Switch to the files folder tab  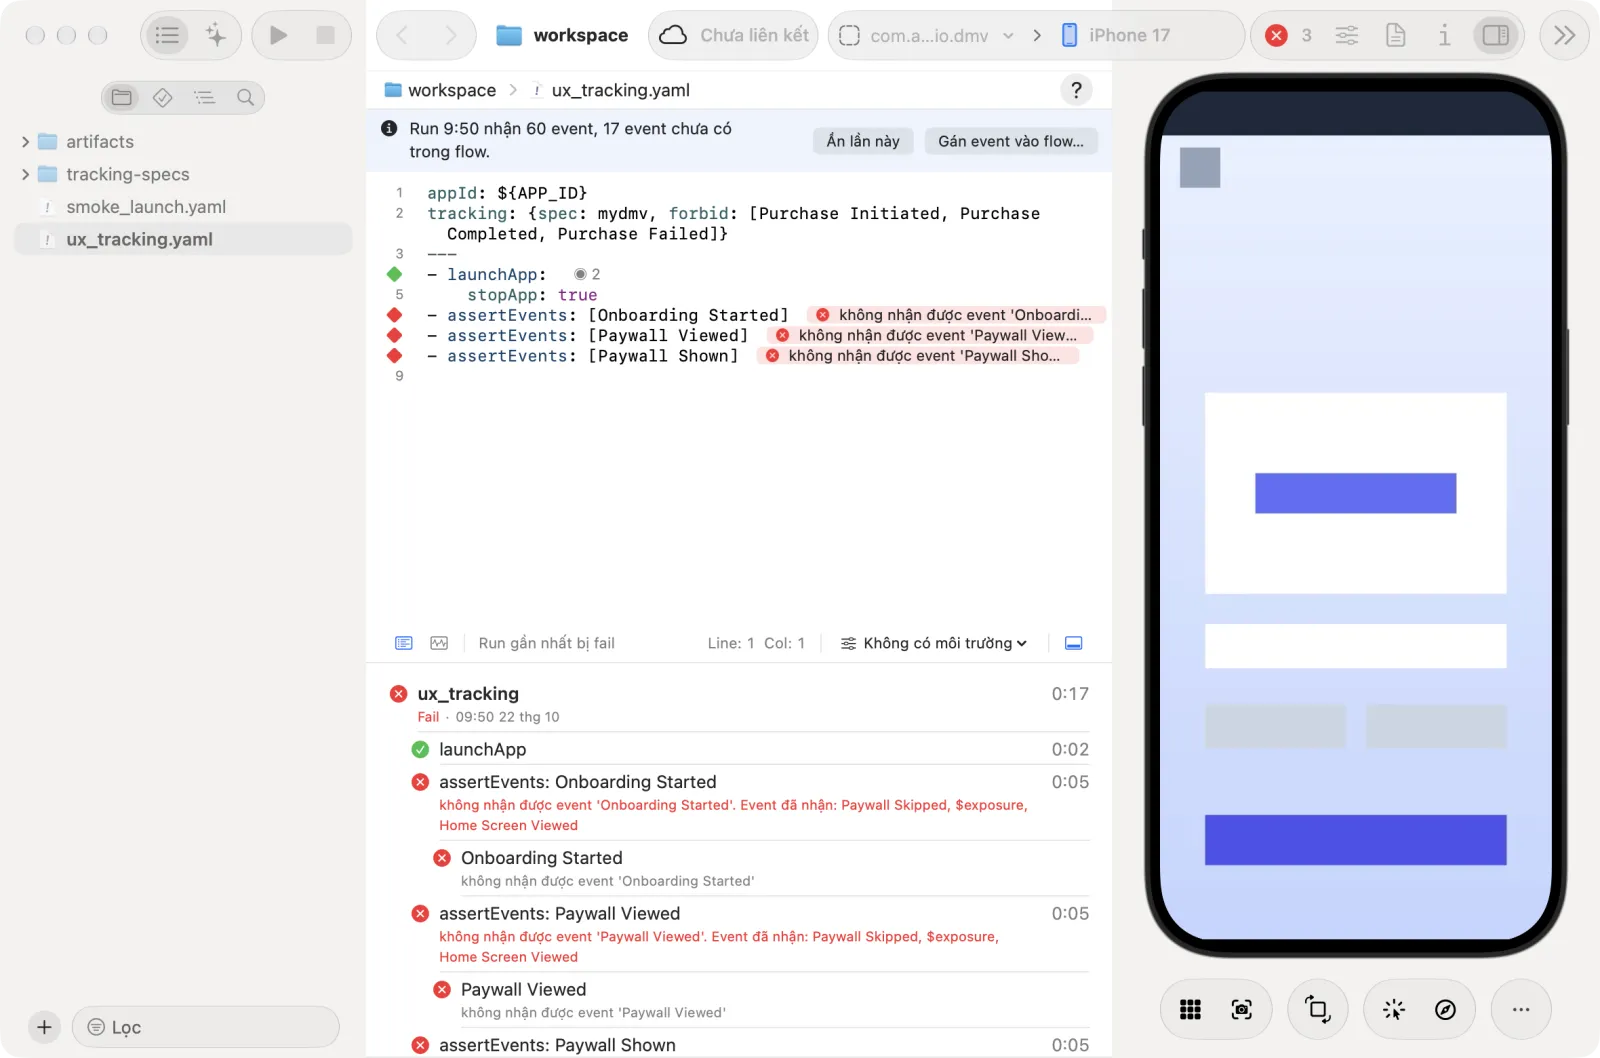coord(122,97)
